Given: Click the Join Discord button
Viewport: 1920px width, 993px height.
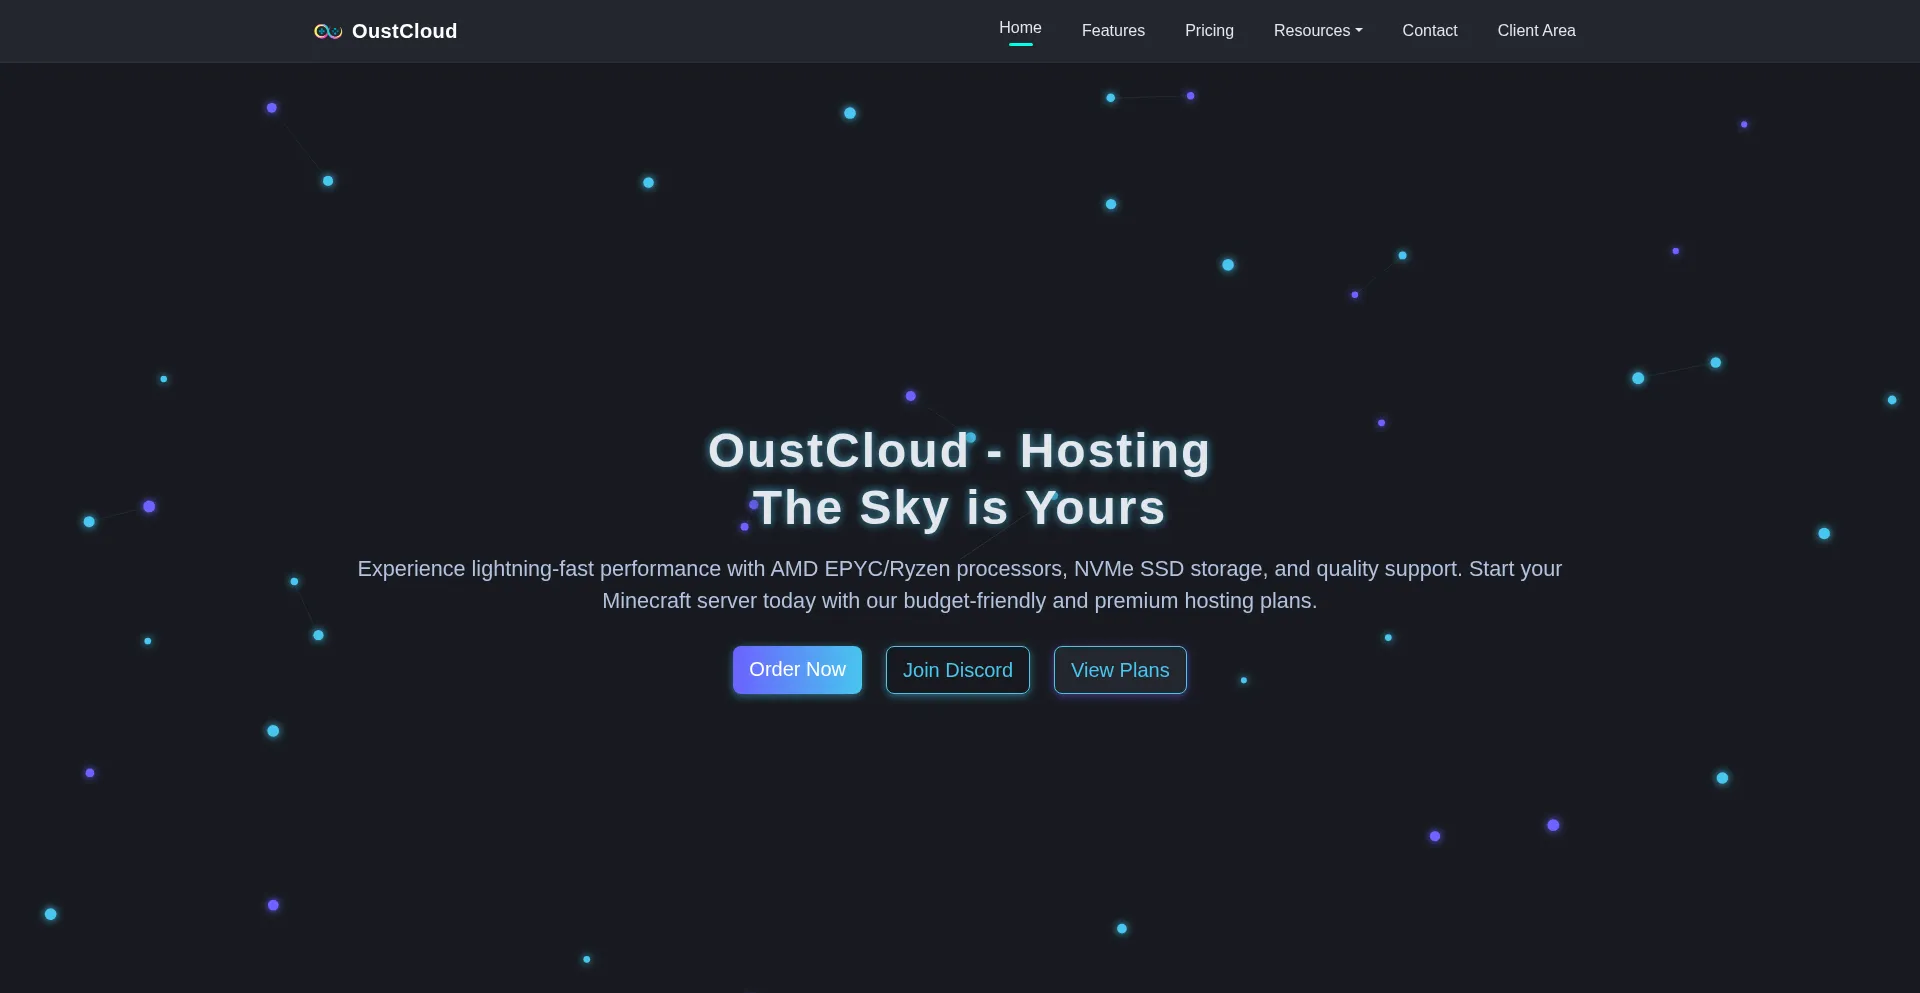Looking at the screenshot, I should (x=957, y=670).
